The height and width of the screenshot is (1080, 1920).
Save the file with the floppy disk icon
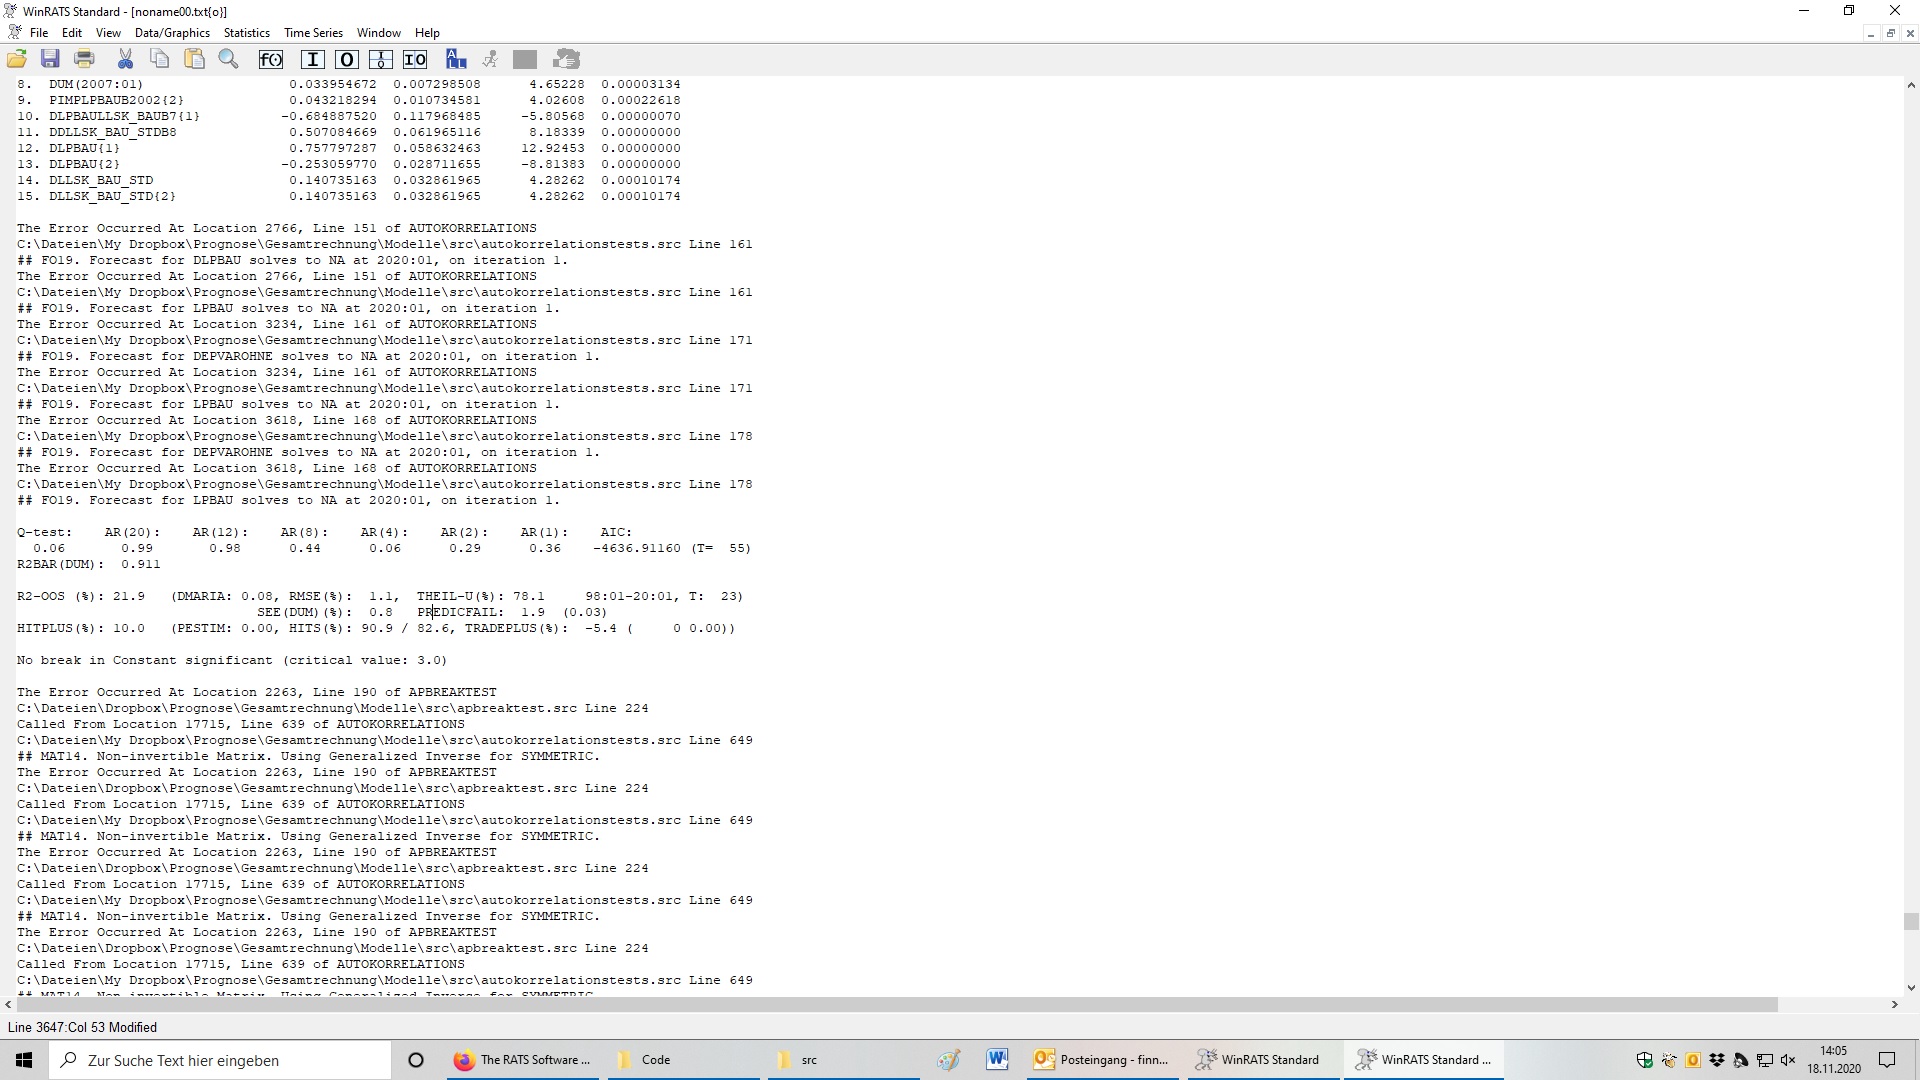click(x=50, y=60)
